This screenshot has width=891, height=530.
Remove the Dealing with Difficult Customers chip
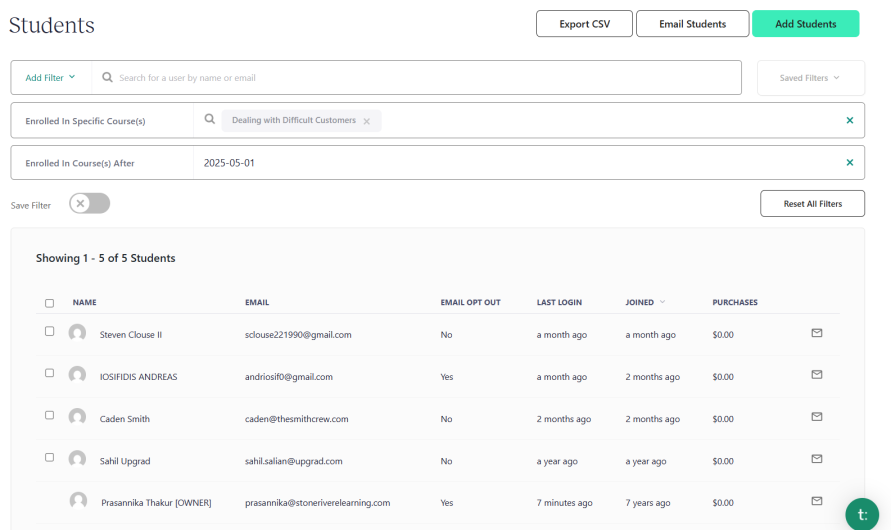pyautogui.click(x=367, y=121)
